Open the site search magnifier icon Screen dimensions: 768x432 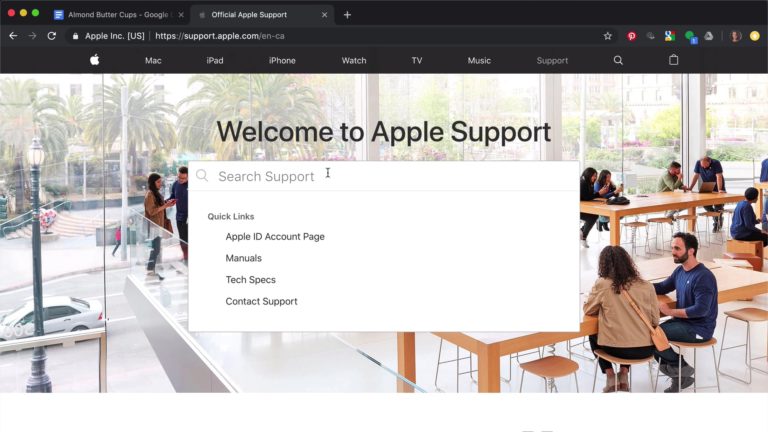[x=618, y=60]
